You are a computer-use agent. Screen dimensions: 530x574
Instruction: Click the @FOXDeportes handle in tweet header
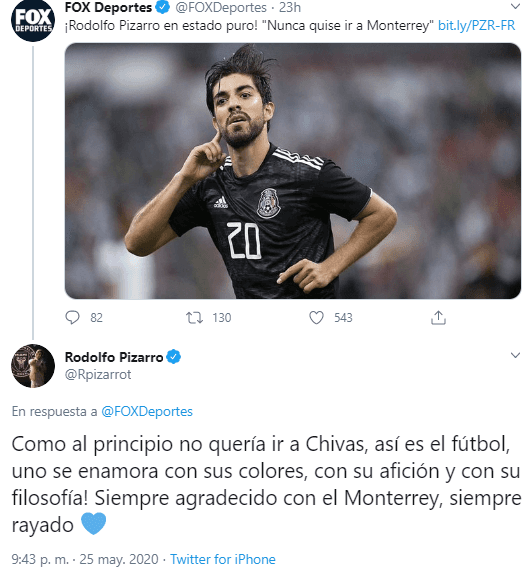(x=221, y=7)
